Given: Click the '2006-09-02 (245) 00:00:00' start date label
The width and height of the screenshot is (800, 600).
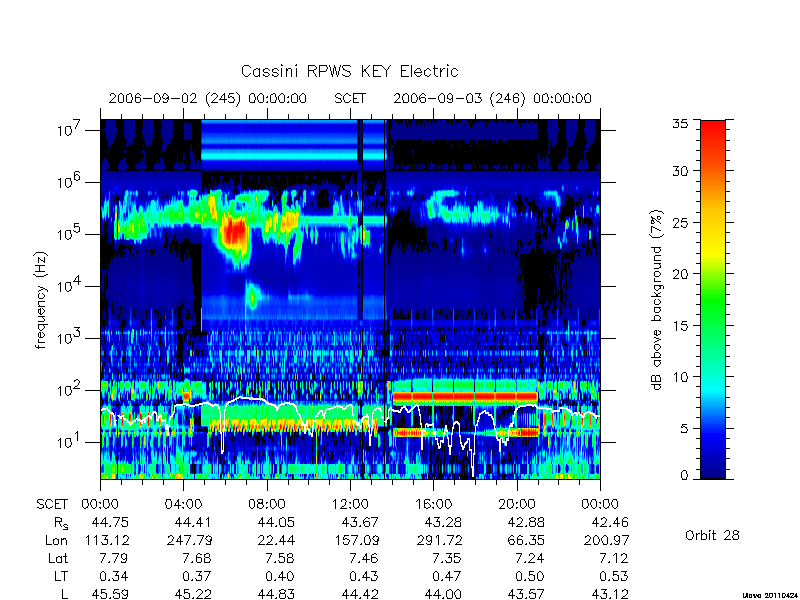Looking at the screenshot, I should coord(208,98).
